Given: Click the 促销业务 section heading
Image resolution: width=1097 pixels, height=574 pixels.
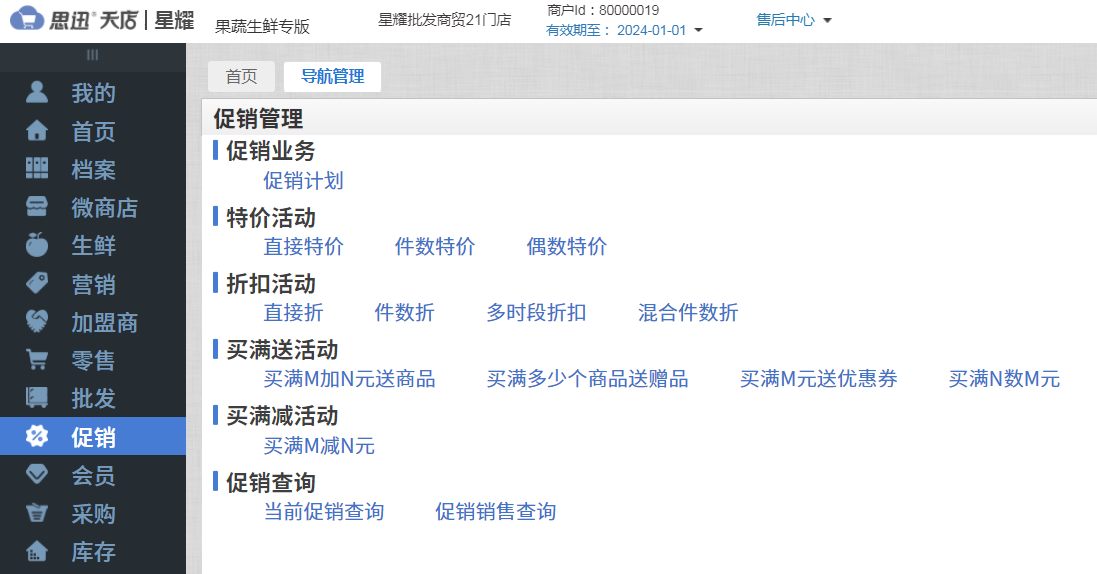Looking at the screenshot, I should coord(271,150).
